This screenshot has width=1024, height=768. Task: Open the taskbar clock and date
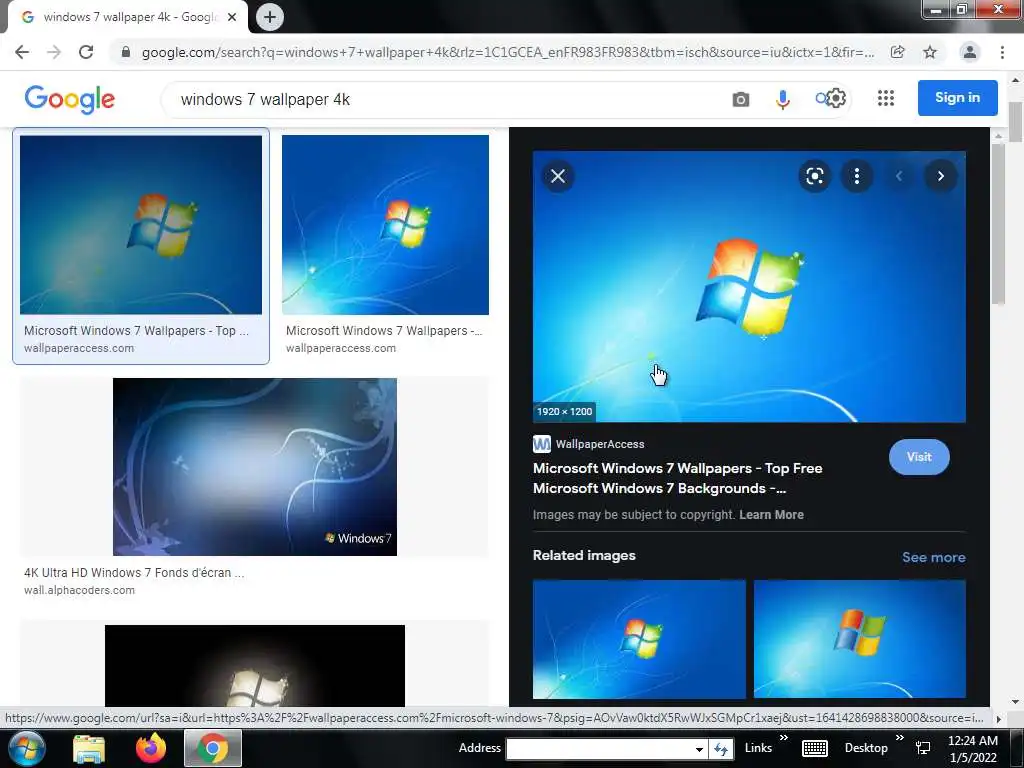(973, 749)
